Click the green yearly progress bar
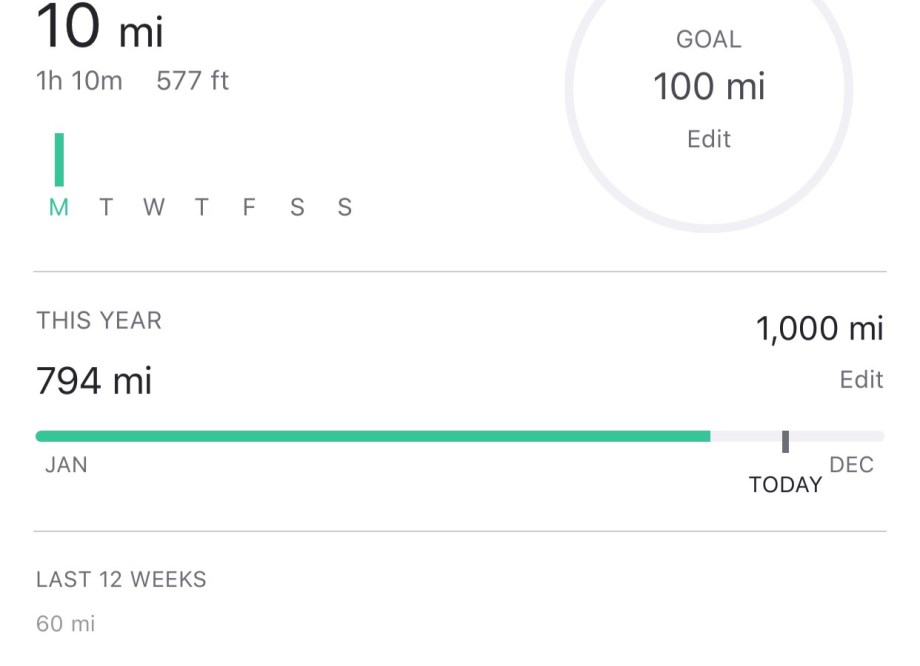 [372, 436]
